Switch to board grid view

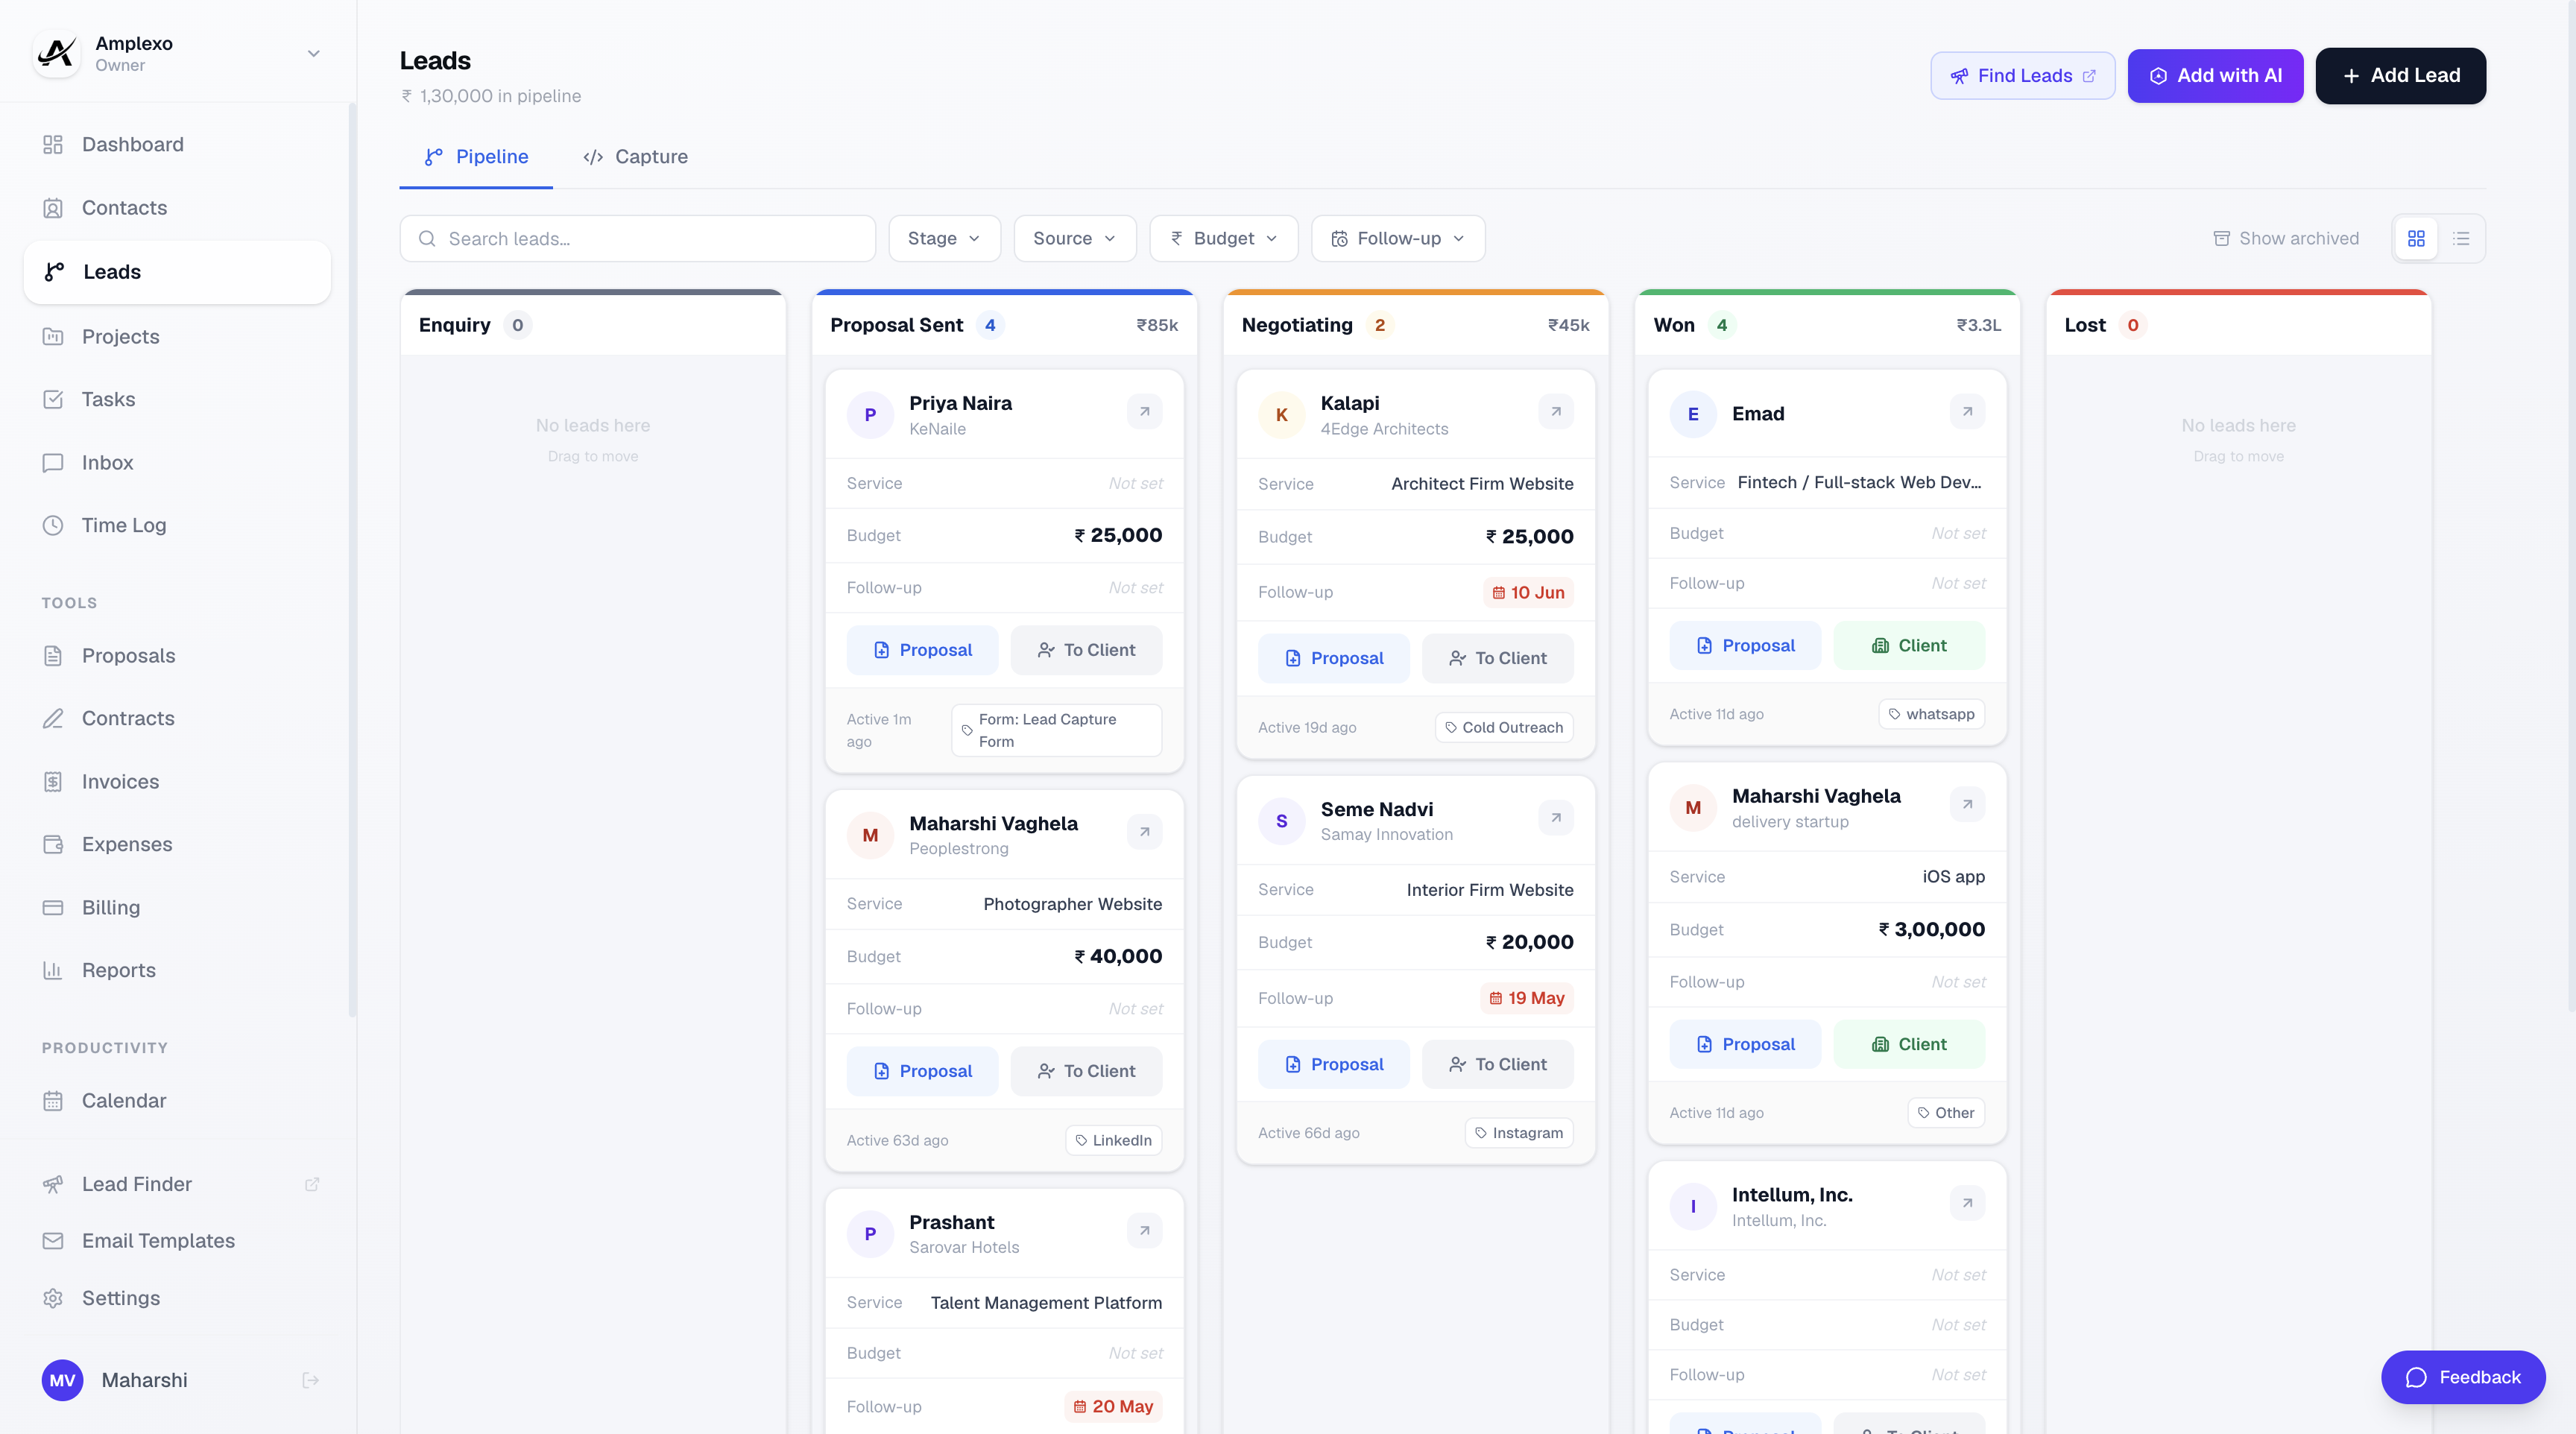point(2416,239)
